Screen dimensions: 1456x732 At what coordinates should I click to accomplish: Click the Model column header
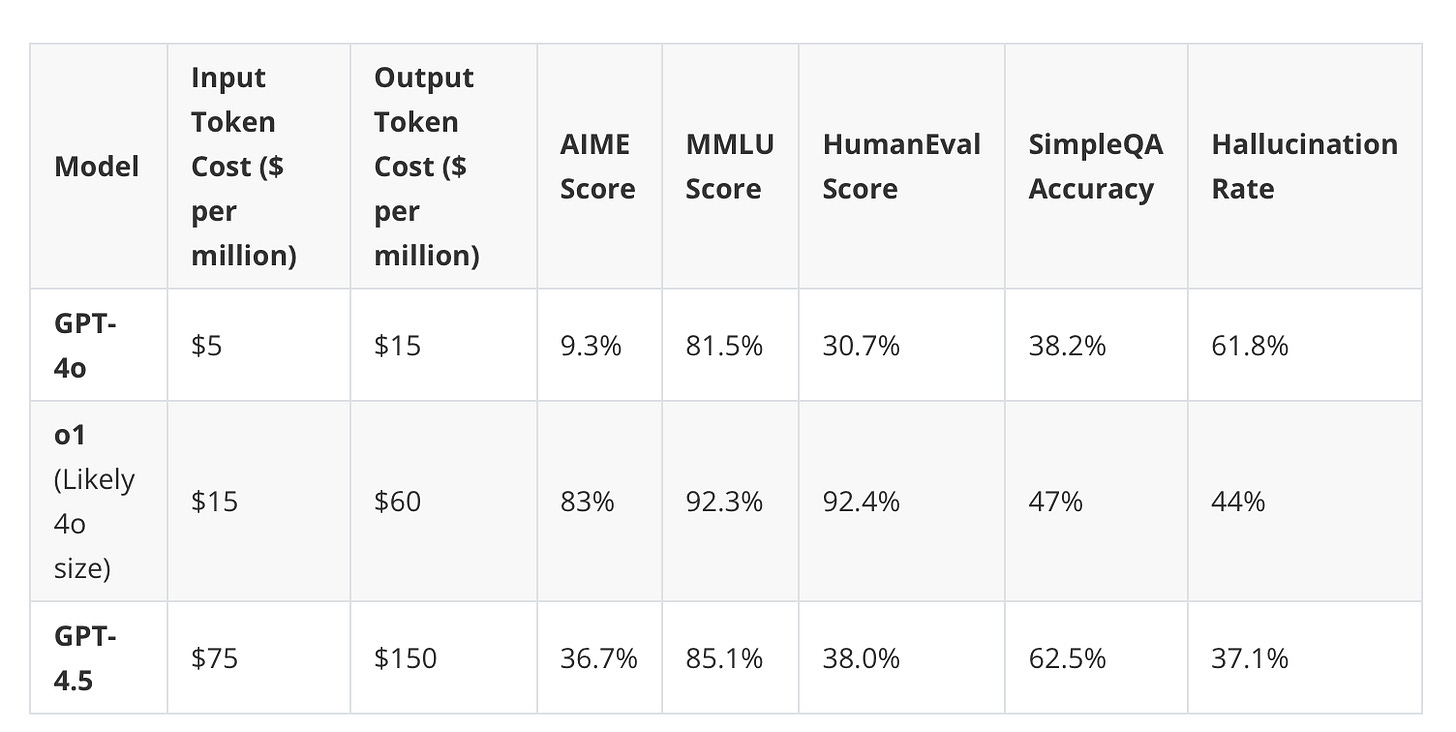coord(97,166)
